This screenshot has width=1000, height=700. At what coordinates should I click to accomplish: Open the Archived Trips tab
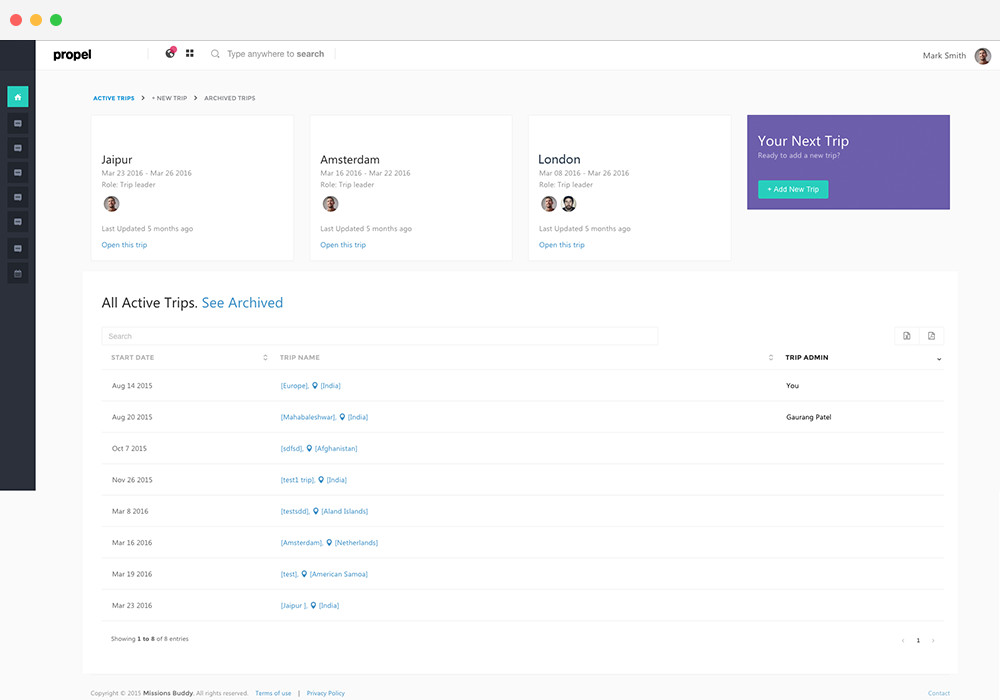tap(229, 98)
